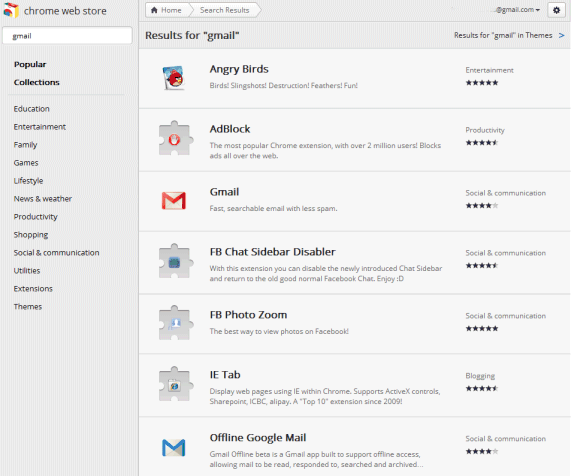Click the blue Offline Google Mail icon
Viewport: 580px width, 476px height.
pyautogui.click(x=174, y=448)
